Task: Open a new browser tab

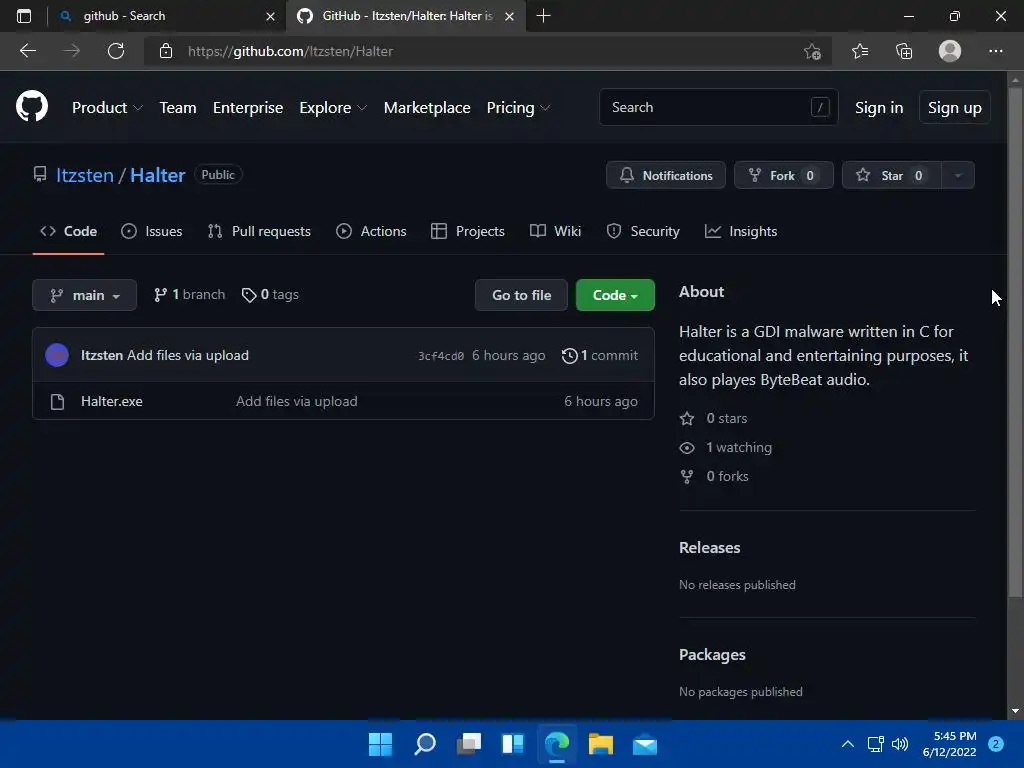Action: pos(543,16)
